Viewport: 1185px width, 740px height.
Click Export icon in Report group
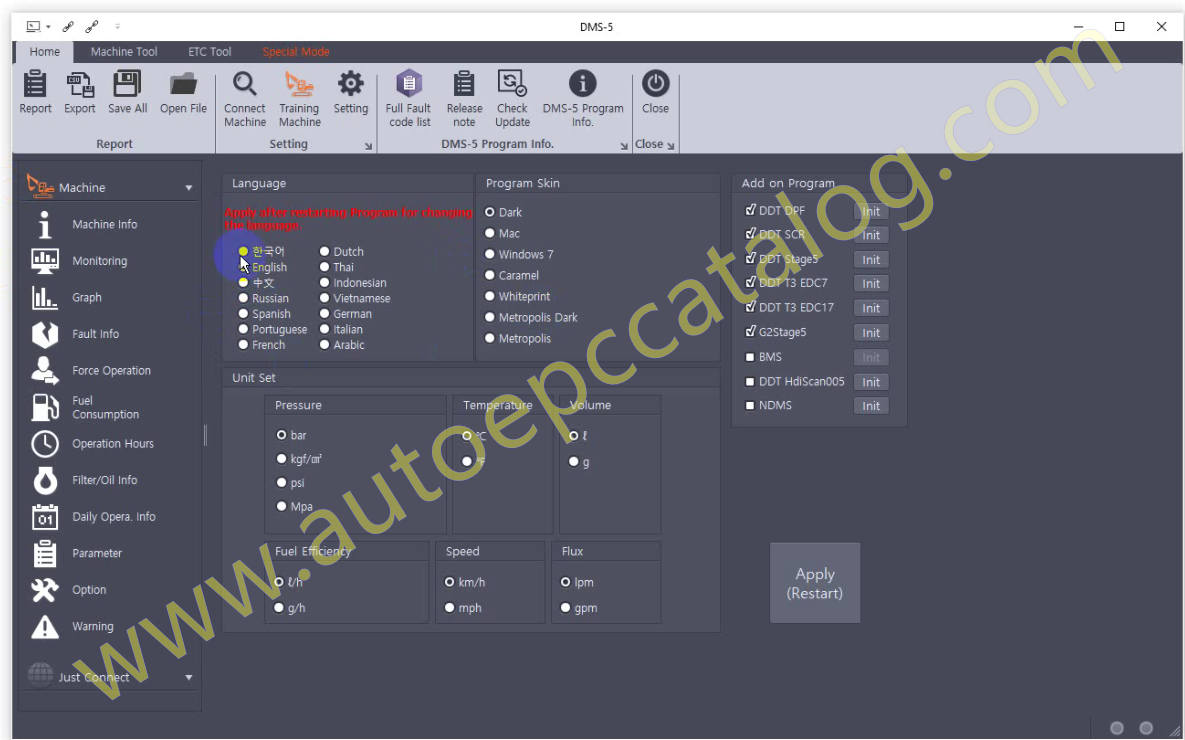80,85
